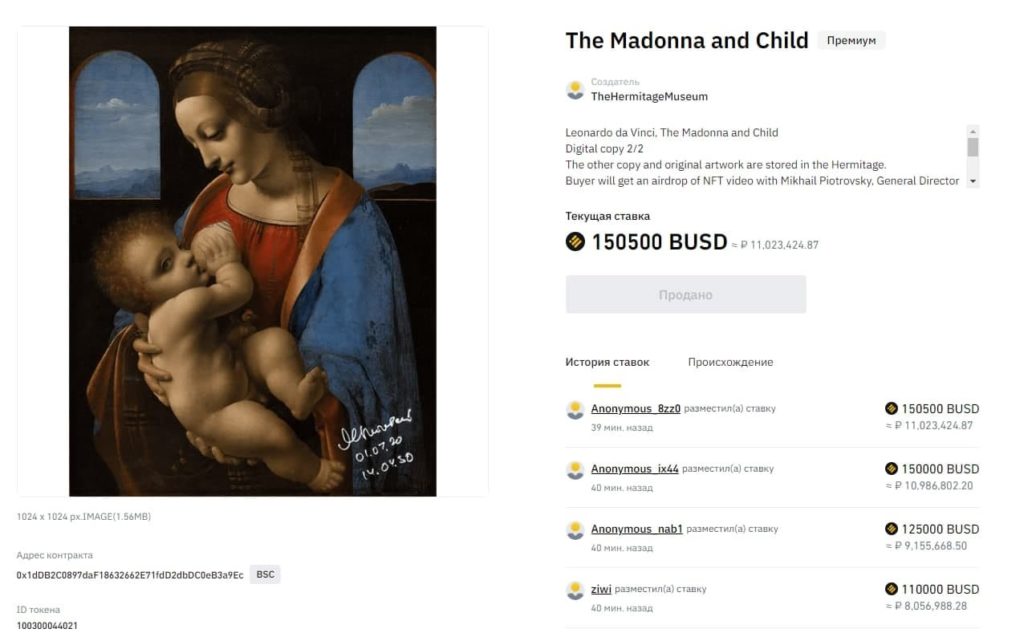Click avatar icon of ziwi bidder
1024x641 pixels.
pos(575,590)
